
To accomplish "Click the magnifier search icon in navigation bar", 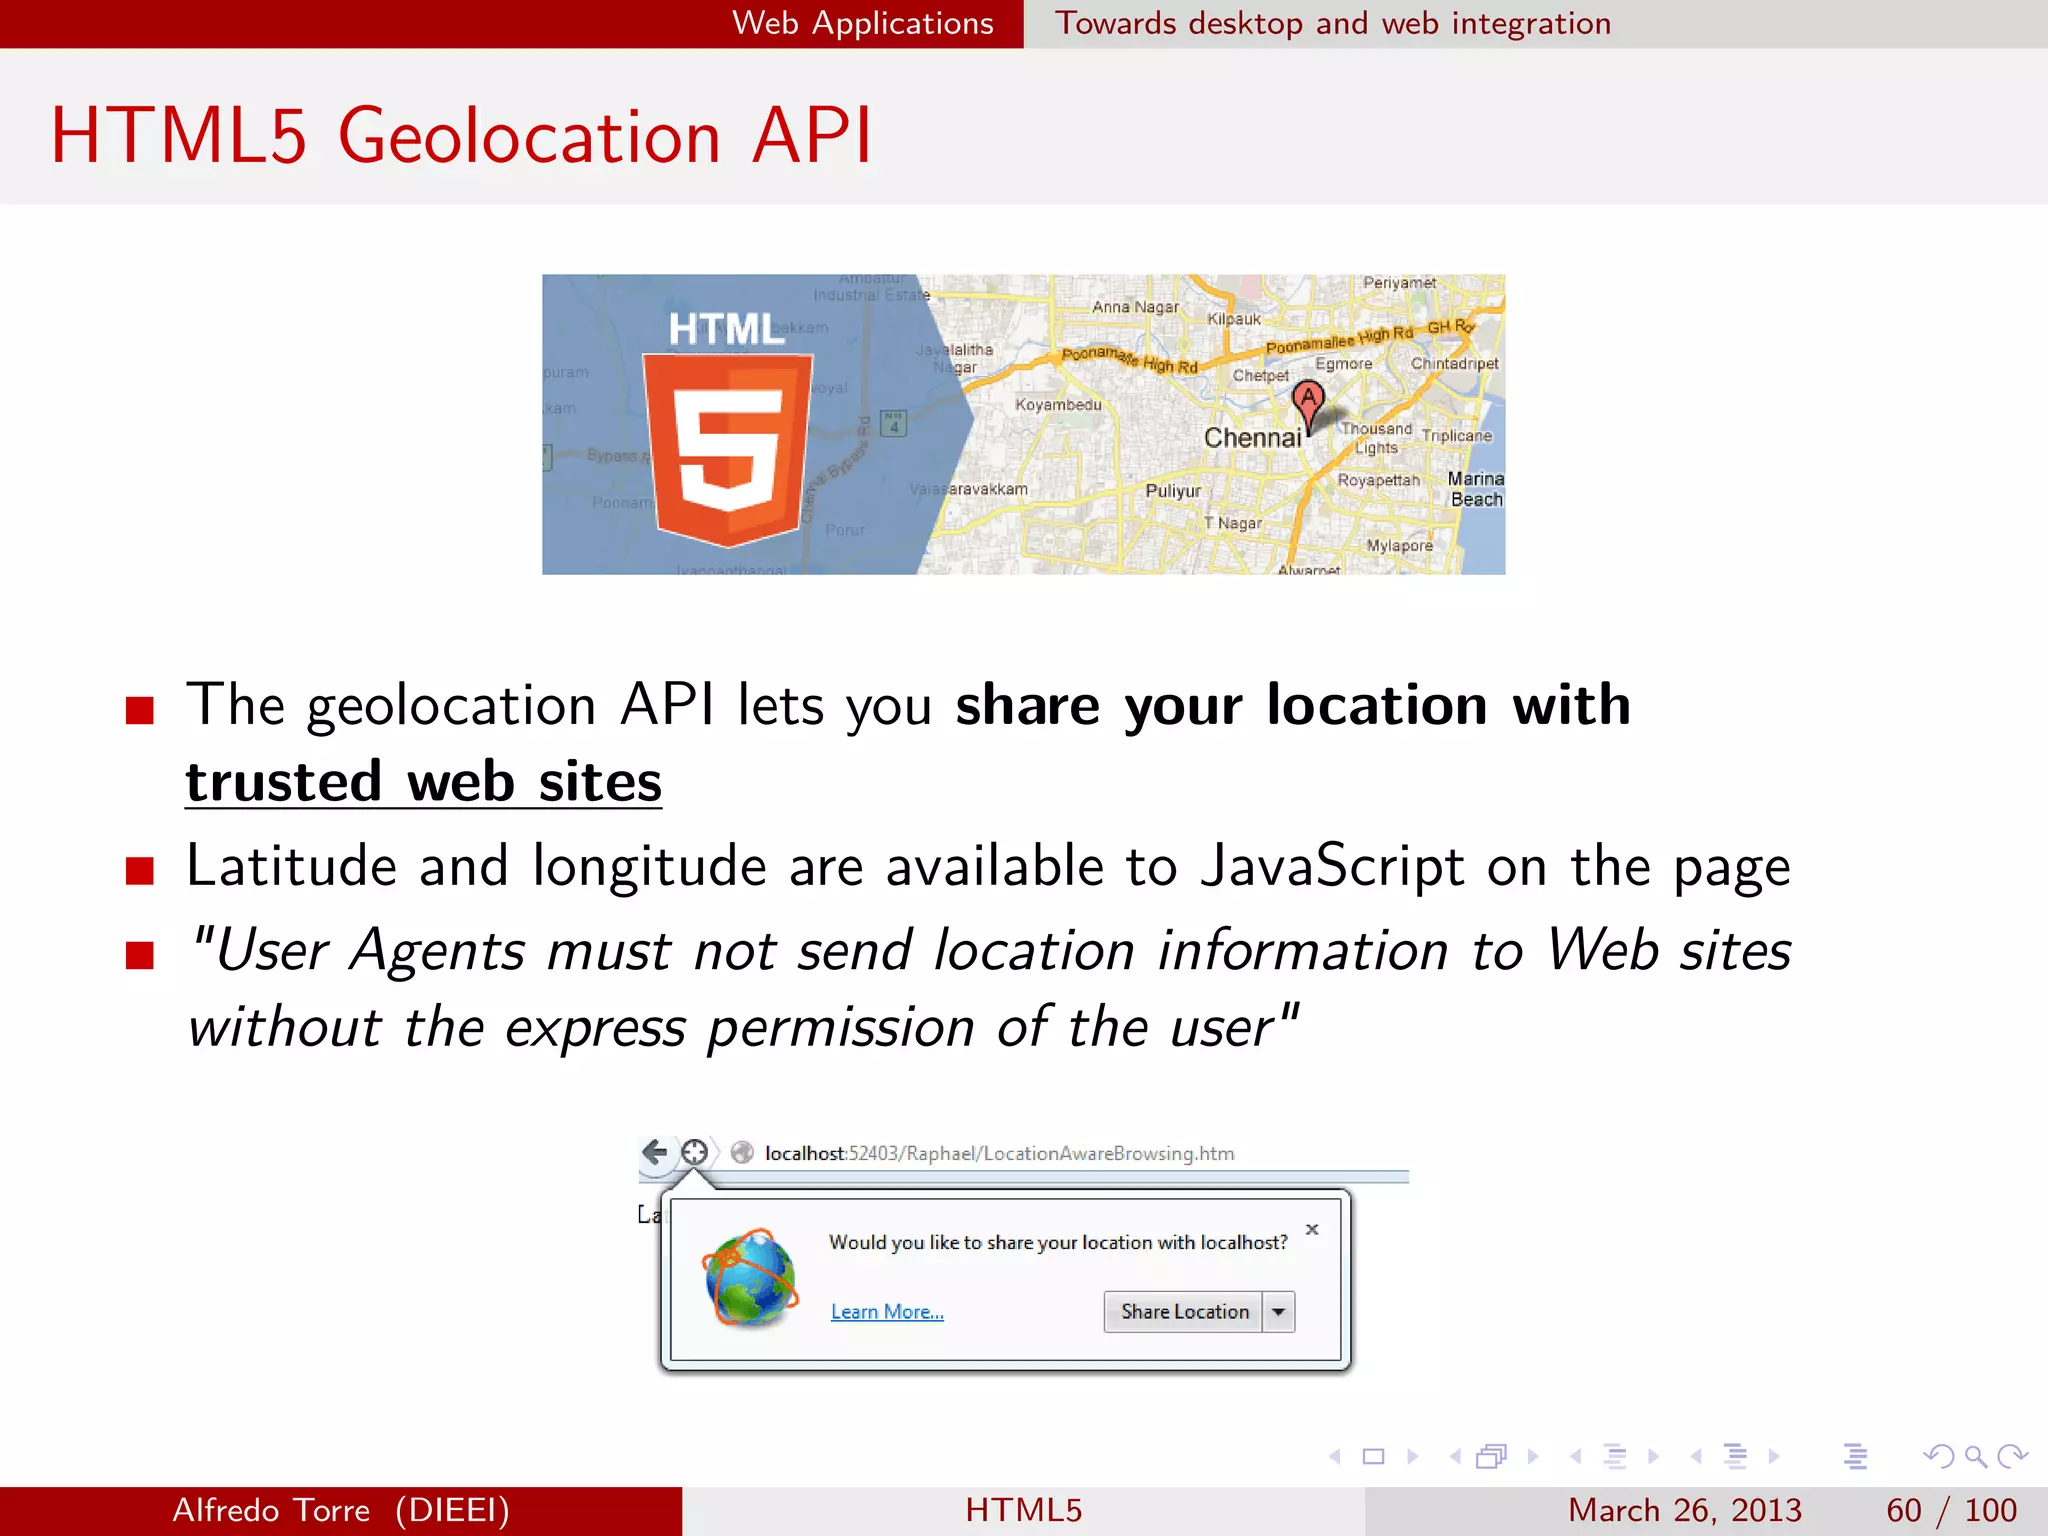I will pyautogui.click(x=1975, y=1457).
